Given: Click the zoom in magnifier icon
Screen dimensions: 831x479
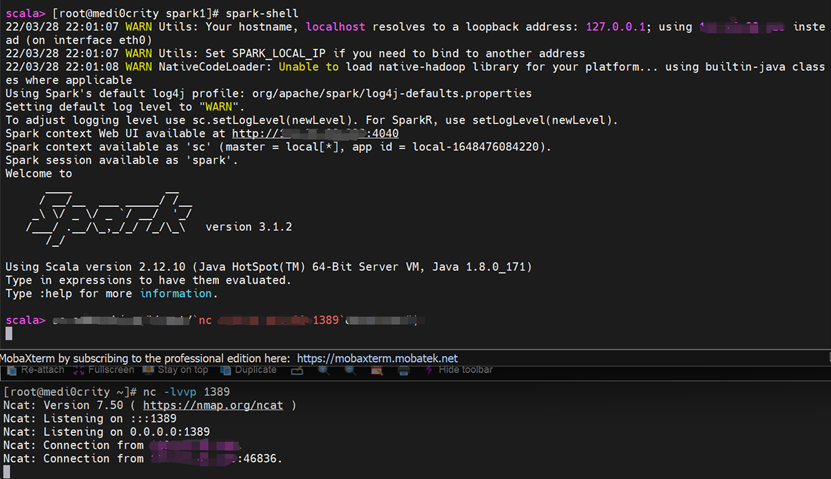Looking at the screenshot, I should [x=323, y=370].
